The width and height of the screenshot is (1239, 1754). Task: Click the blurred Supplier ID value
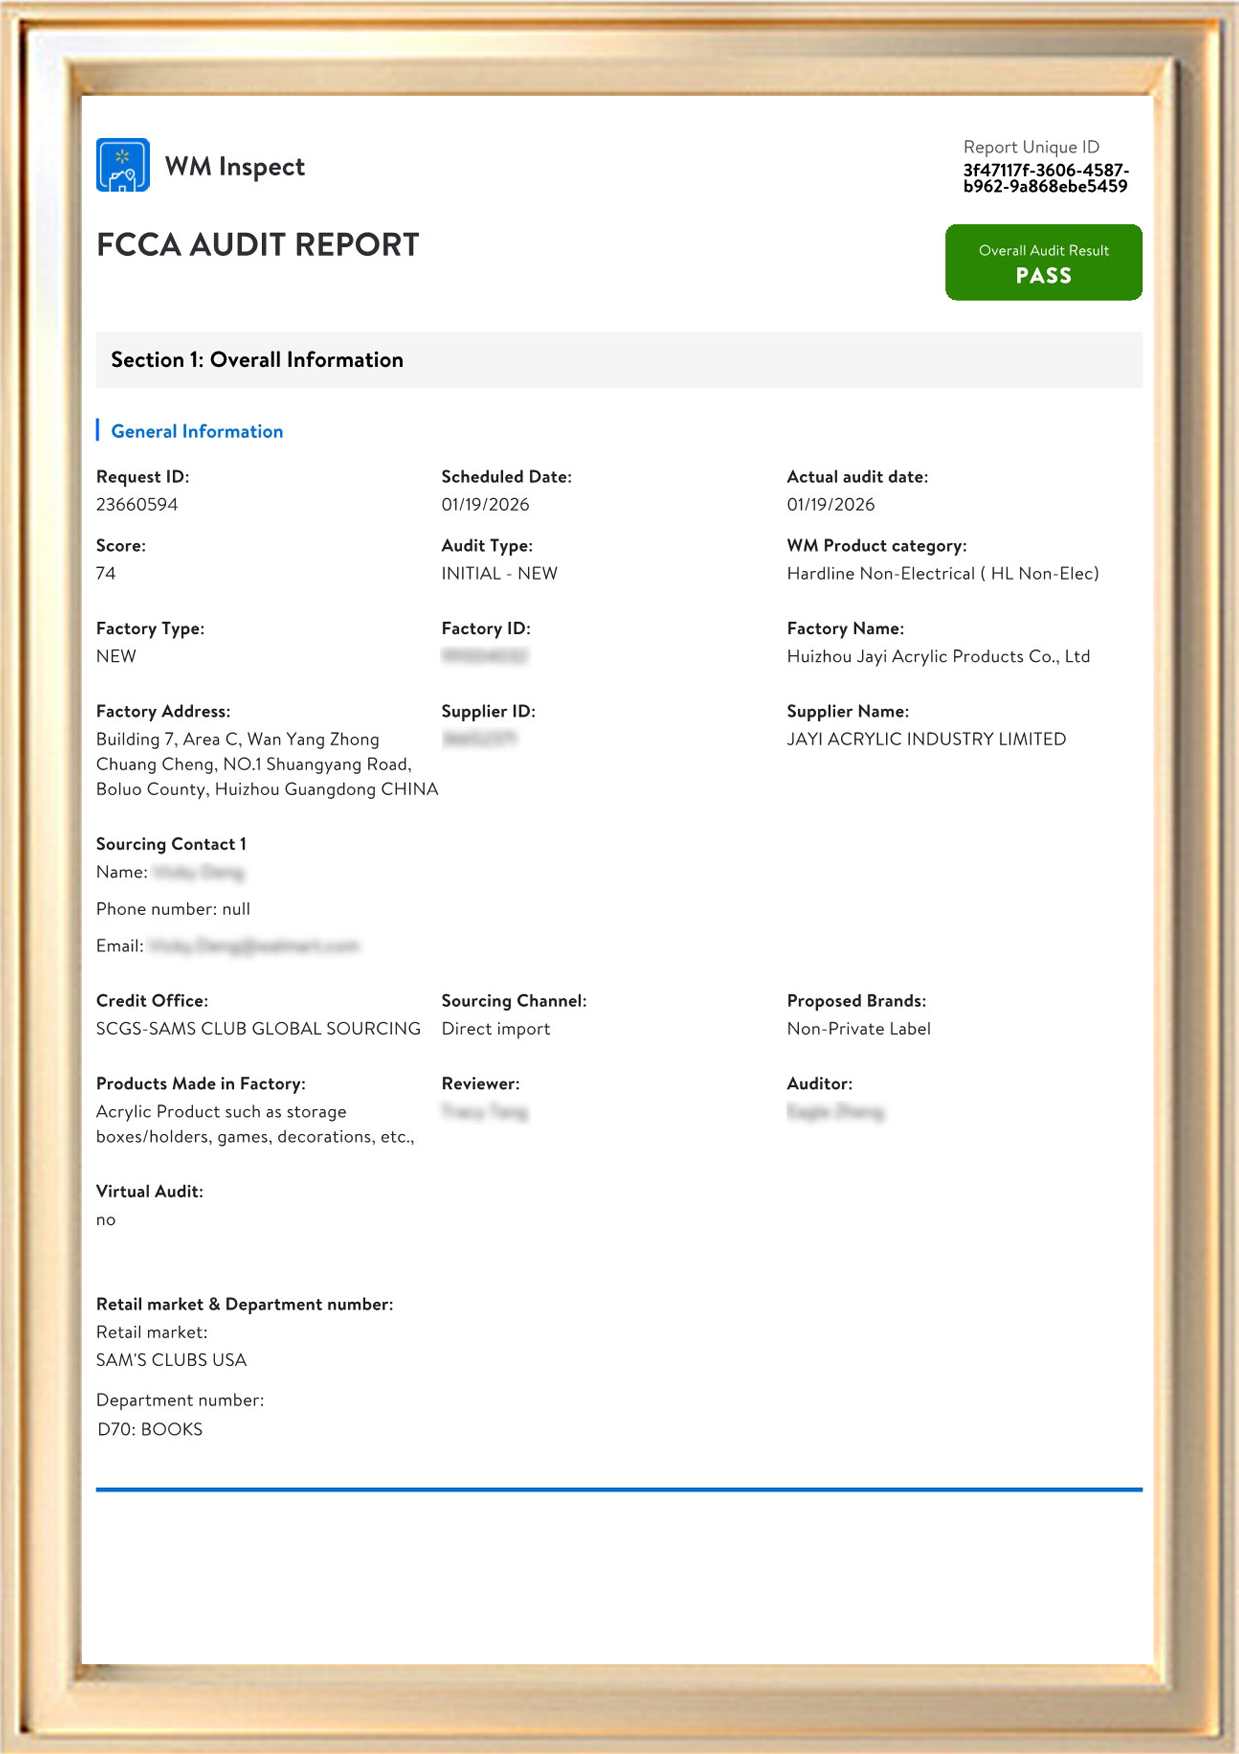(479, 739)
